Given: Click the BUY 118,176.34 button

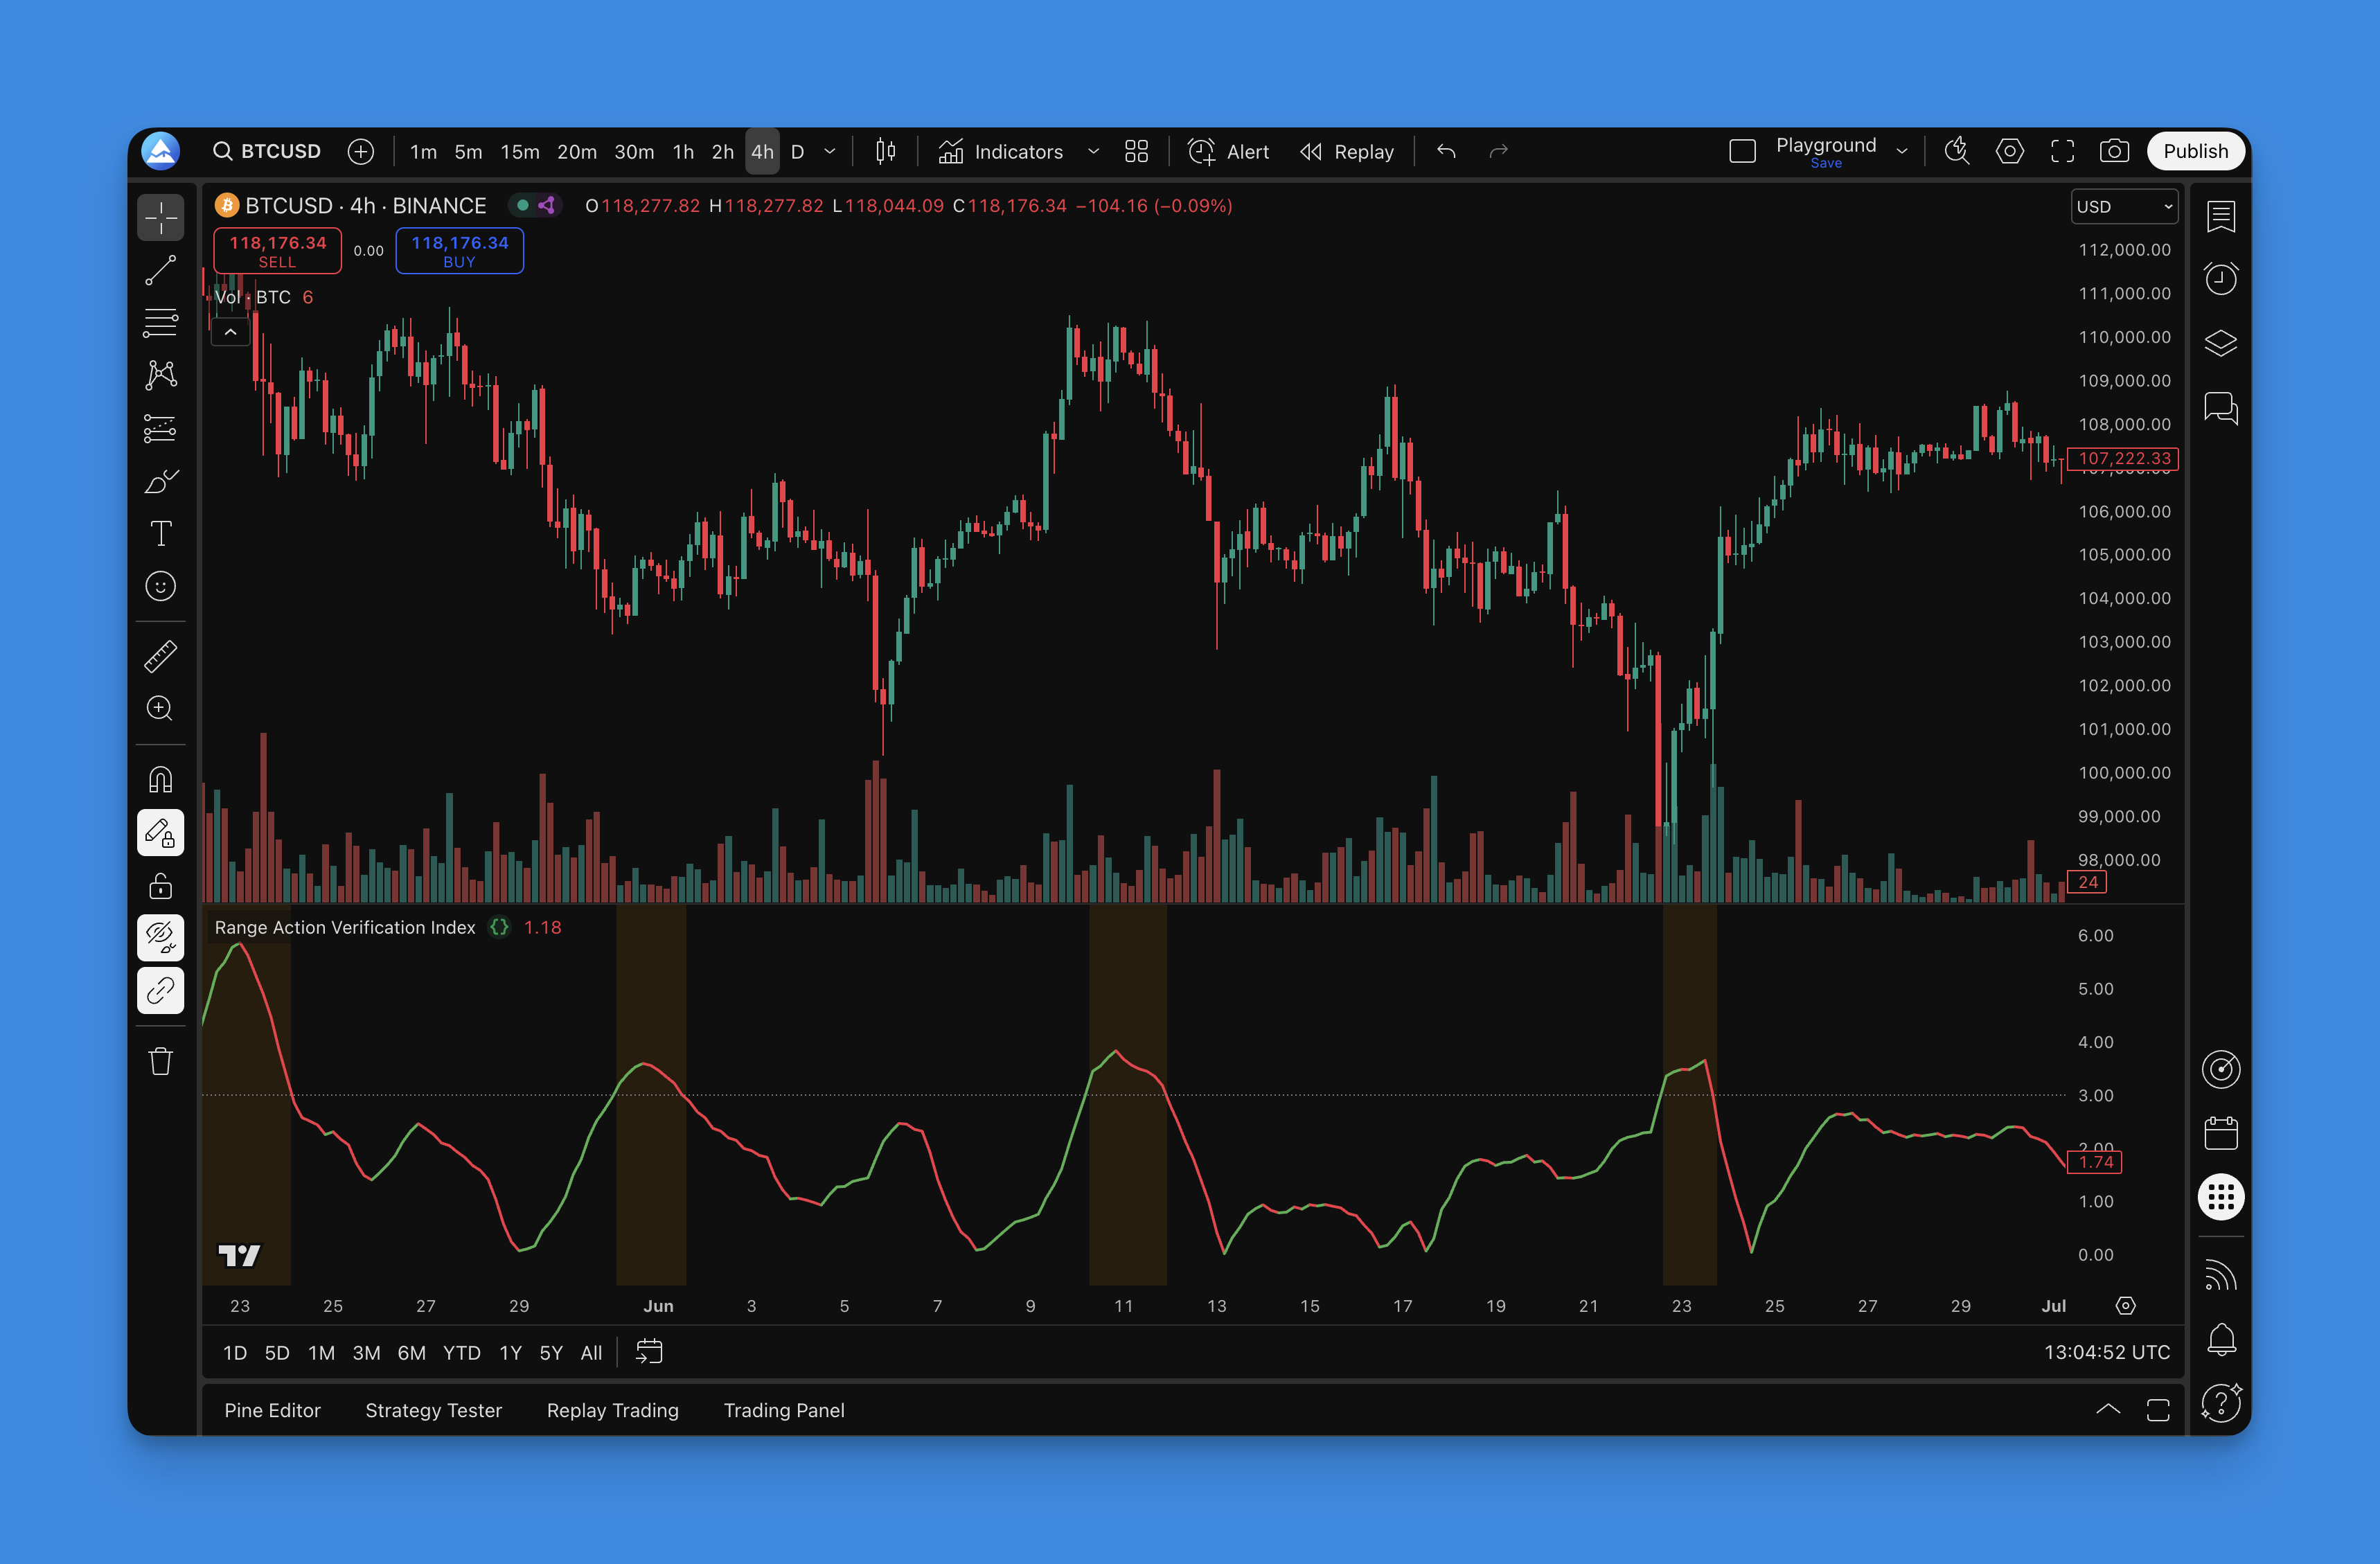Looking at the screenshot, I should 460,251.
